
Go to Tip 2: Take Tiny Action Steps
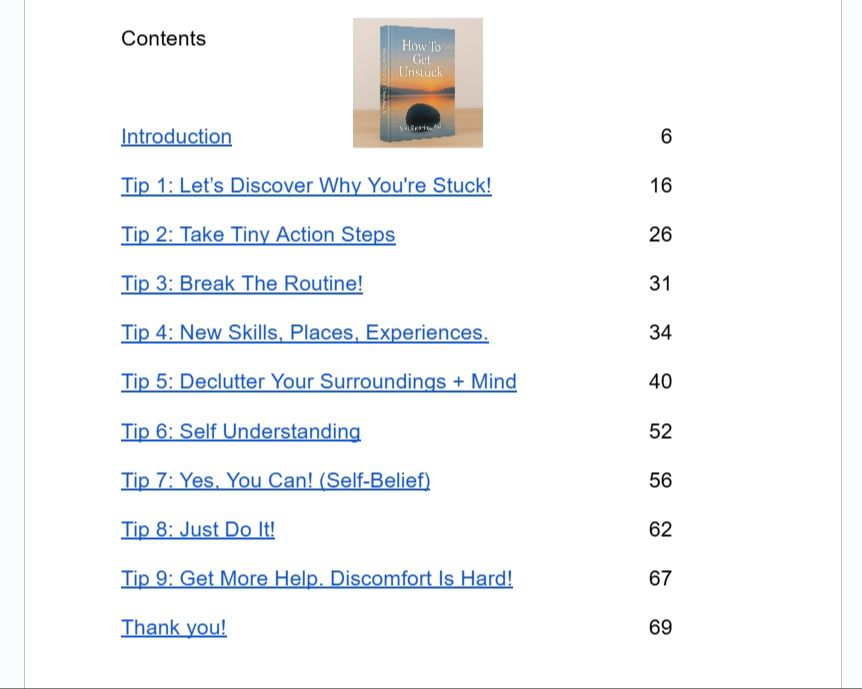tap(258, 235)
